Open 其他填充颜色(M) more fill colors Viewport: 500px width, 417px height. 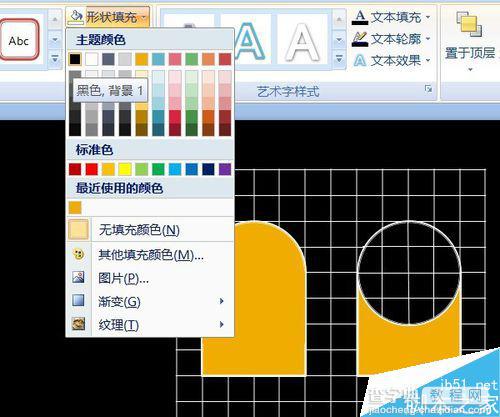(x=150, y=255)
